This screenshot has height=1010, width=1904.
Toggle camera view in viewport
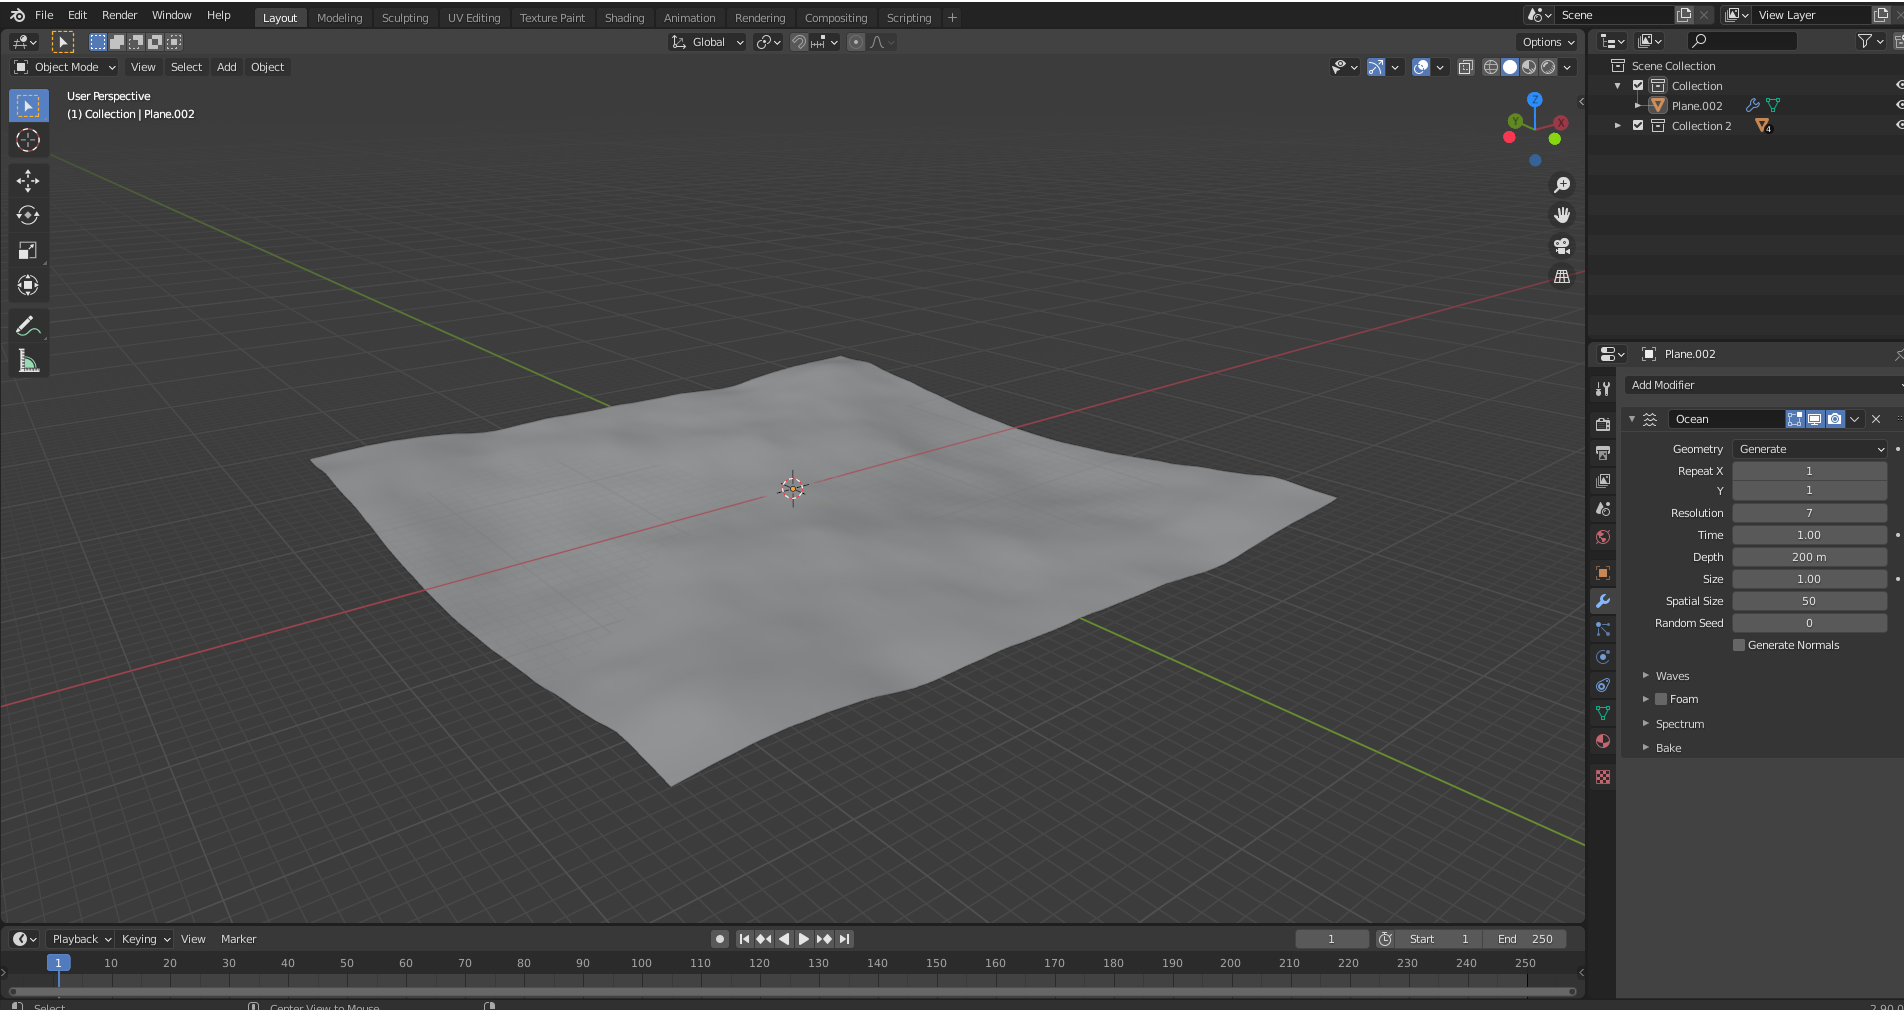tap(1561, 246)
